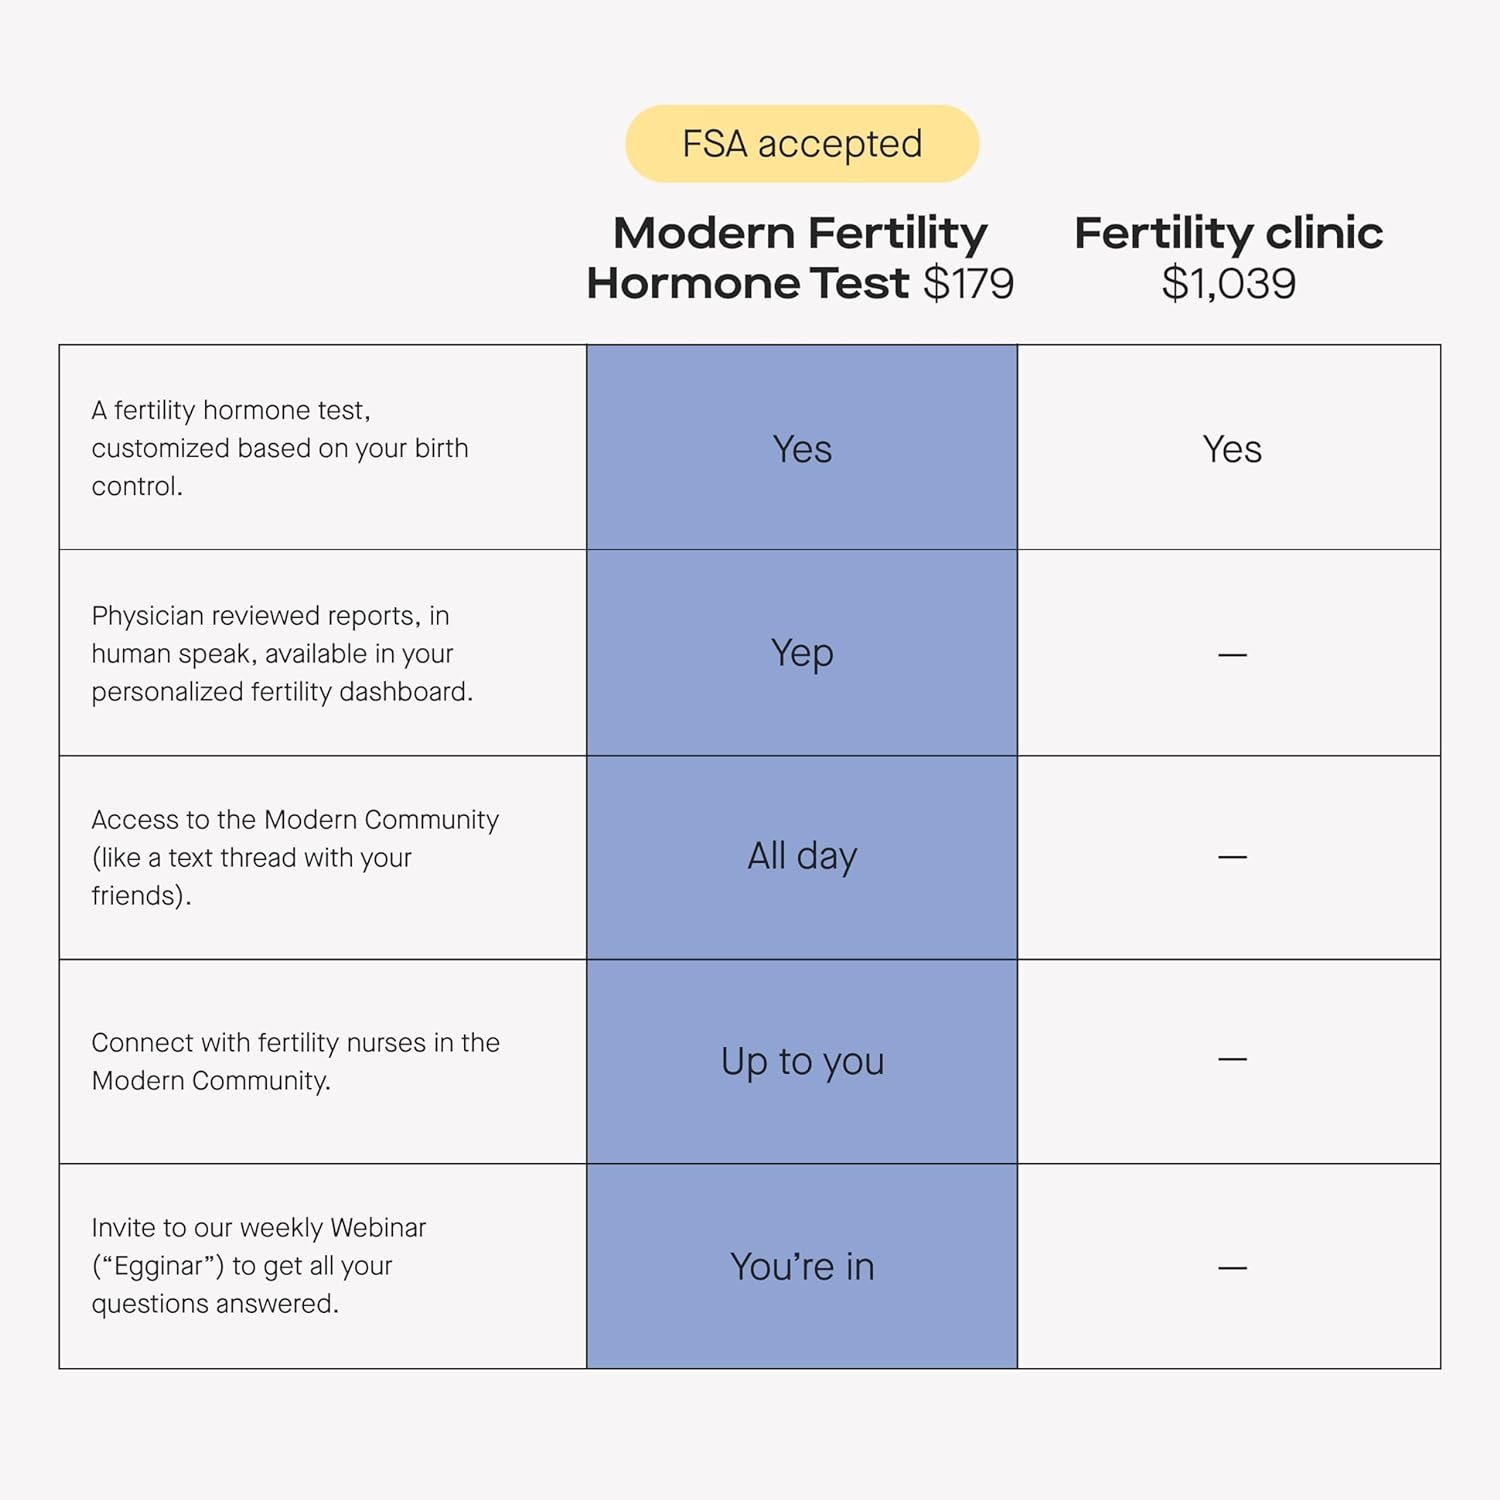Click the yellow FSA accepted badge
The height and width of the screenshot is (1500, 1500).
(802, 144)
